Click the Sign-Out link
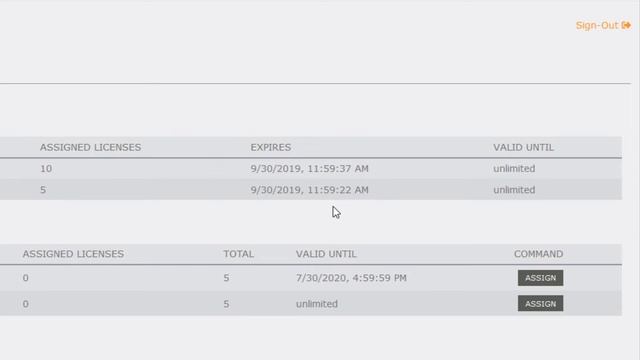 tap(597, 25)
